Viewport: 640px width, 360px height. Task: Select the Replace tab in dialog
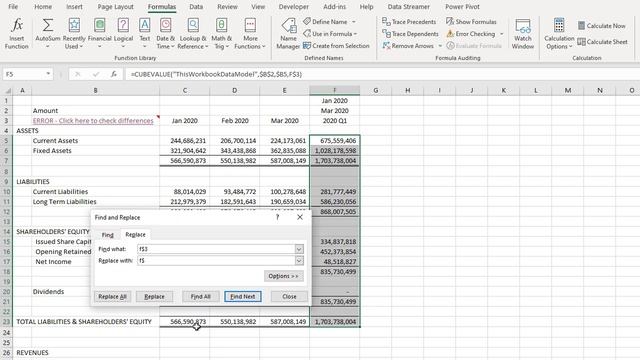click(135, 234)
